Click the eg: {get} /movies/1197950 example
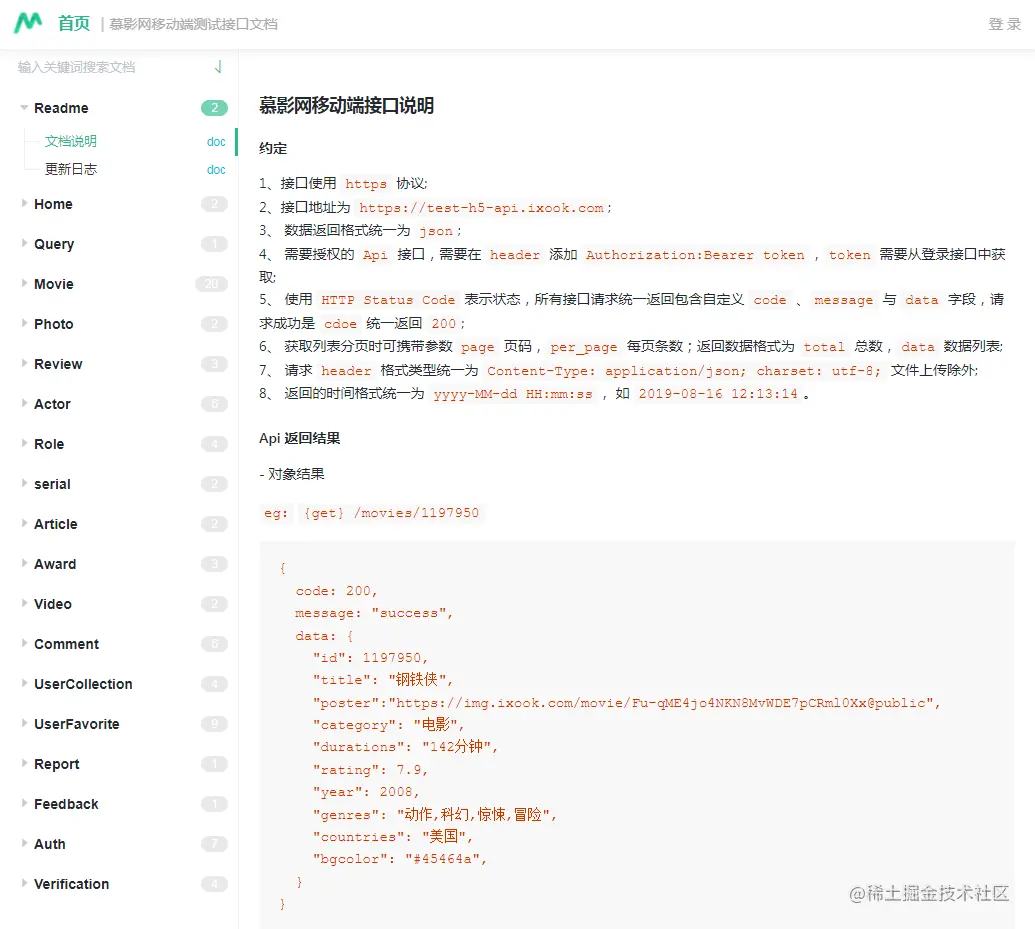Viewport: 1035px width, 929px height. click(372, 513)
